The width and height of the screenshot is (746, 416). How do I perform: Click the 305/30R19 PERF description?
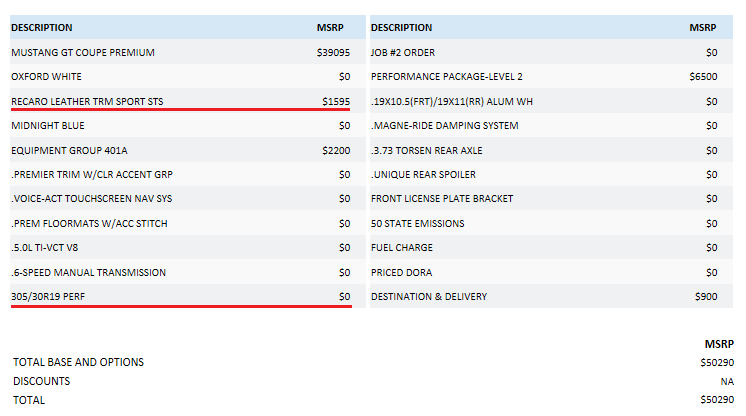pyautogui.click(x=48, y=297)
